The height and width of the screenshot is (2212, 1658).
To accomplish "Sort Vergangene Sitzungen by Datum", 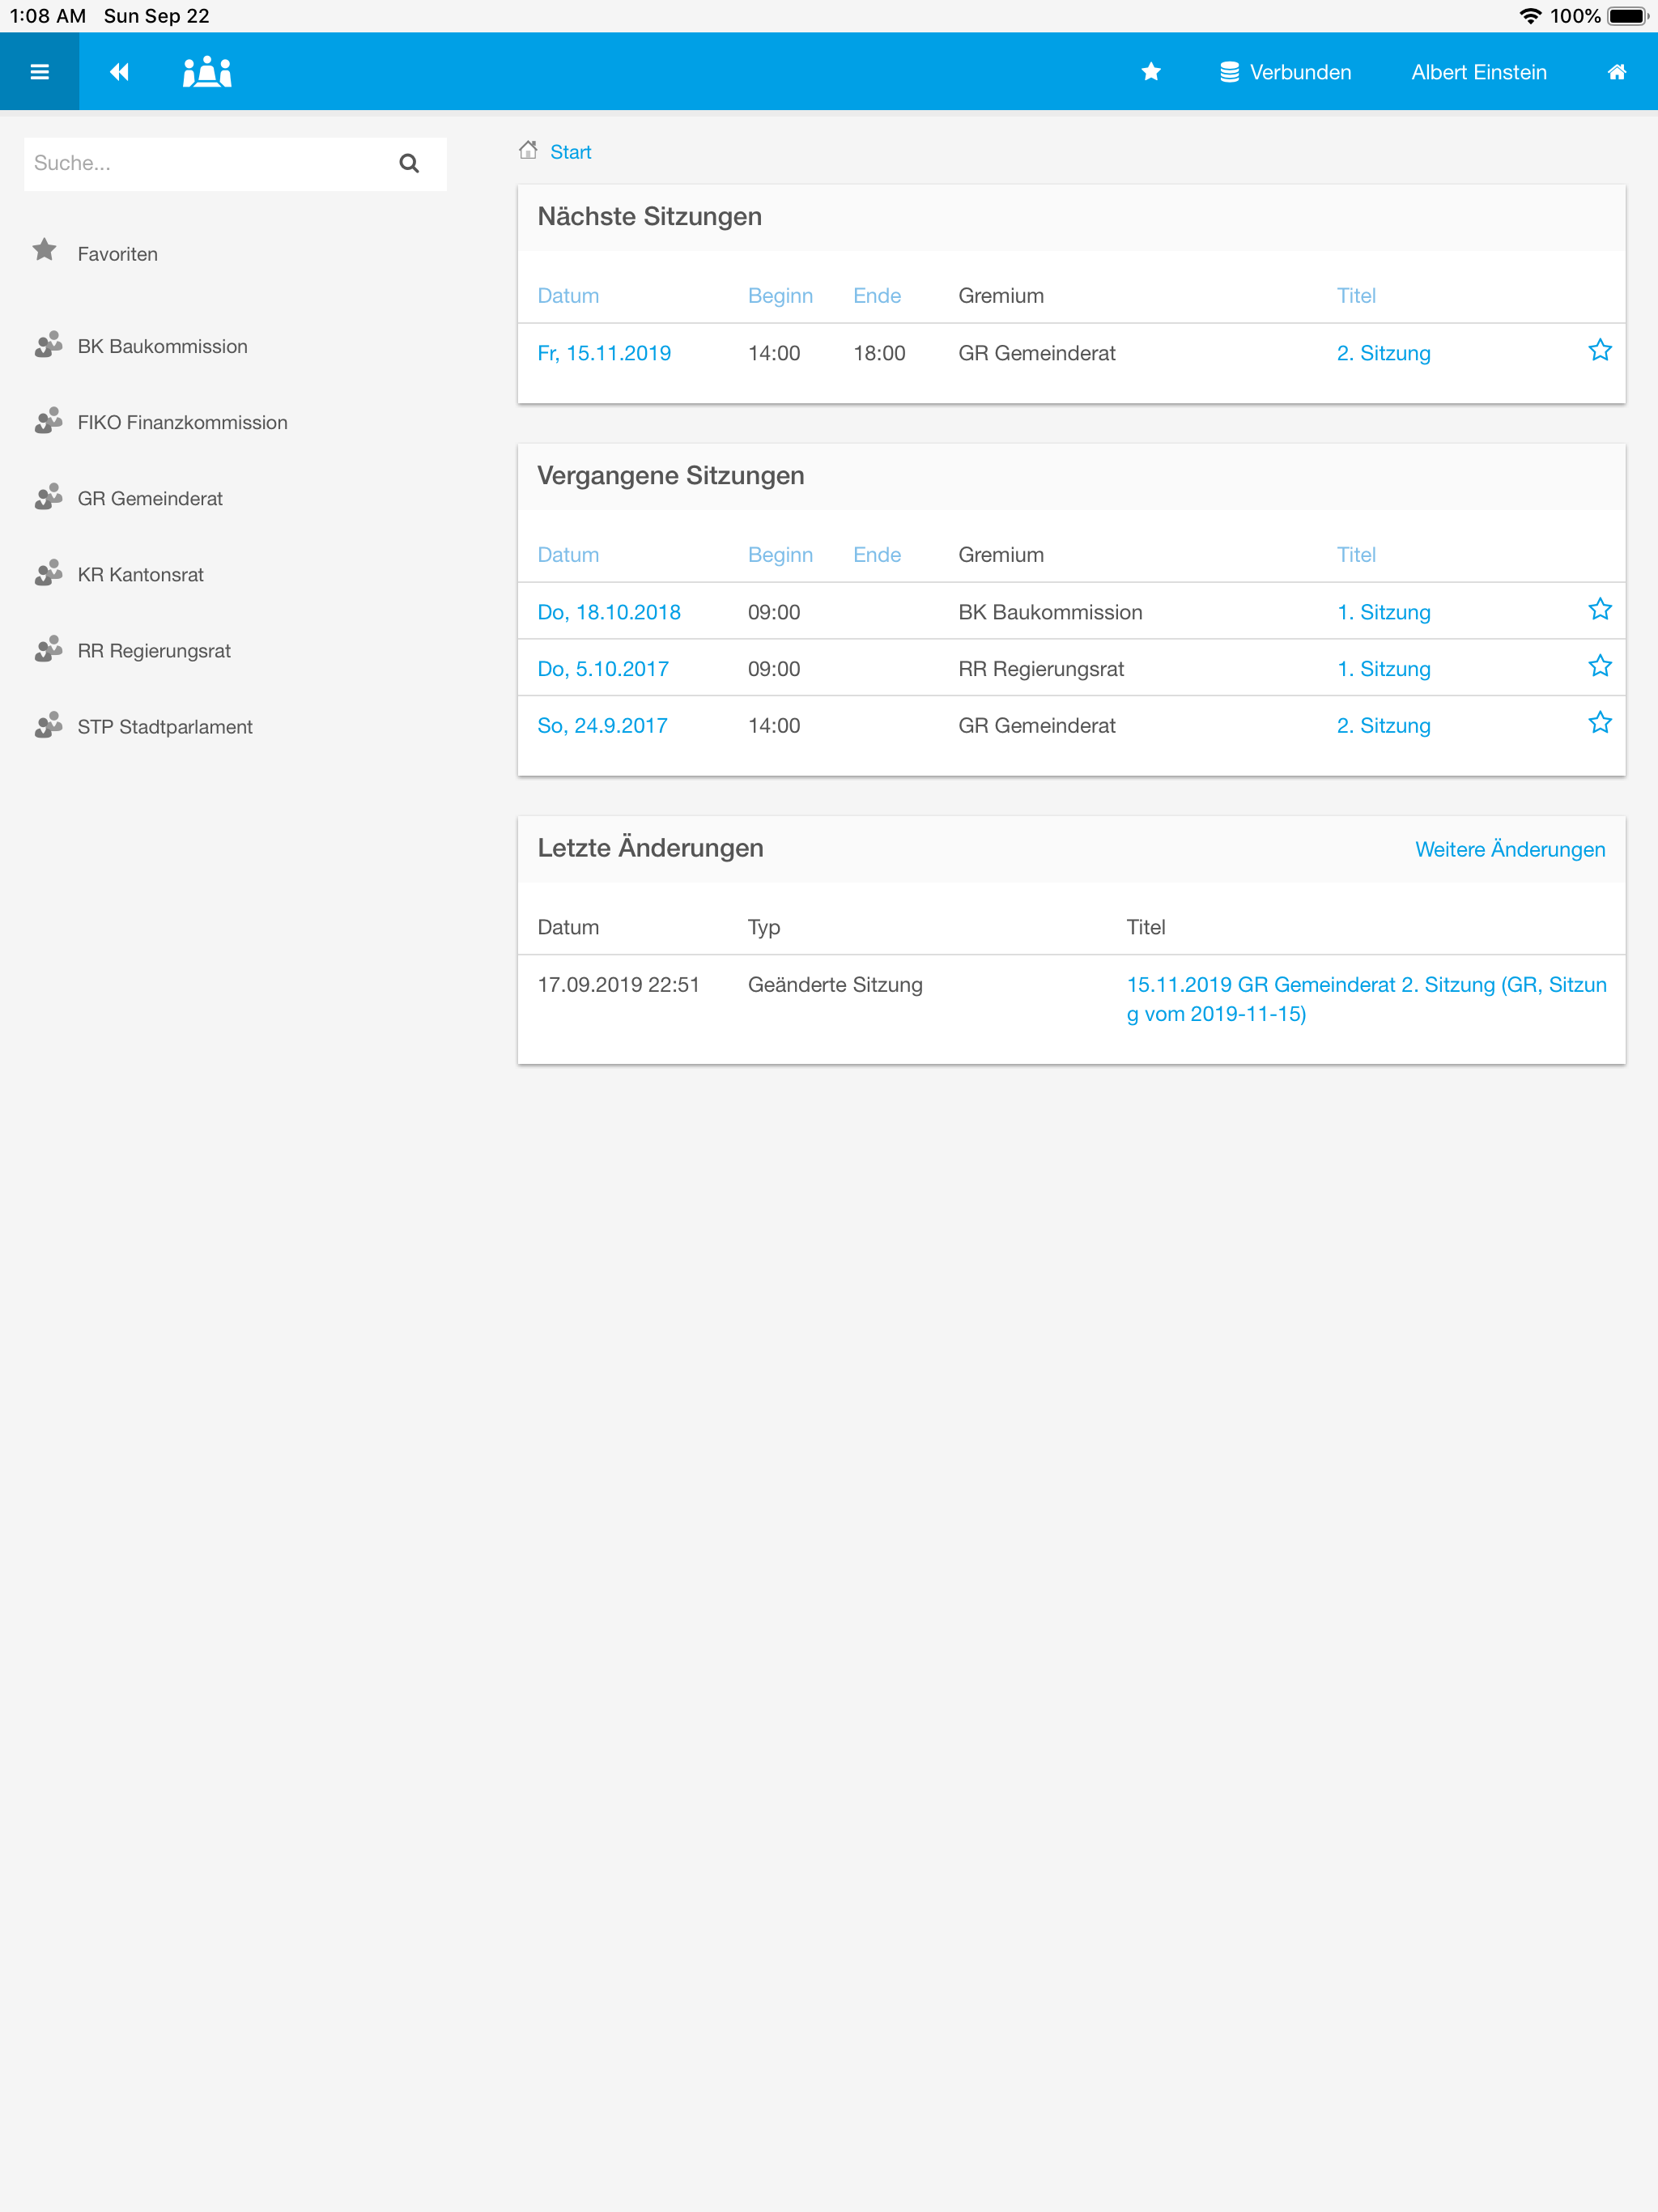I will [568, 554].
